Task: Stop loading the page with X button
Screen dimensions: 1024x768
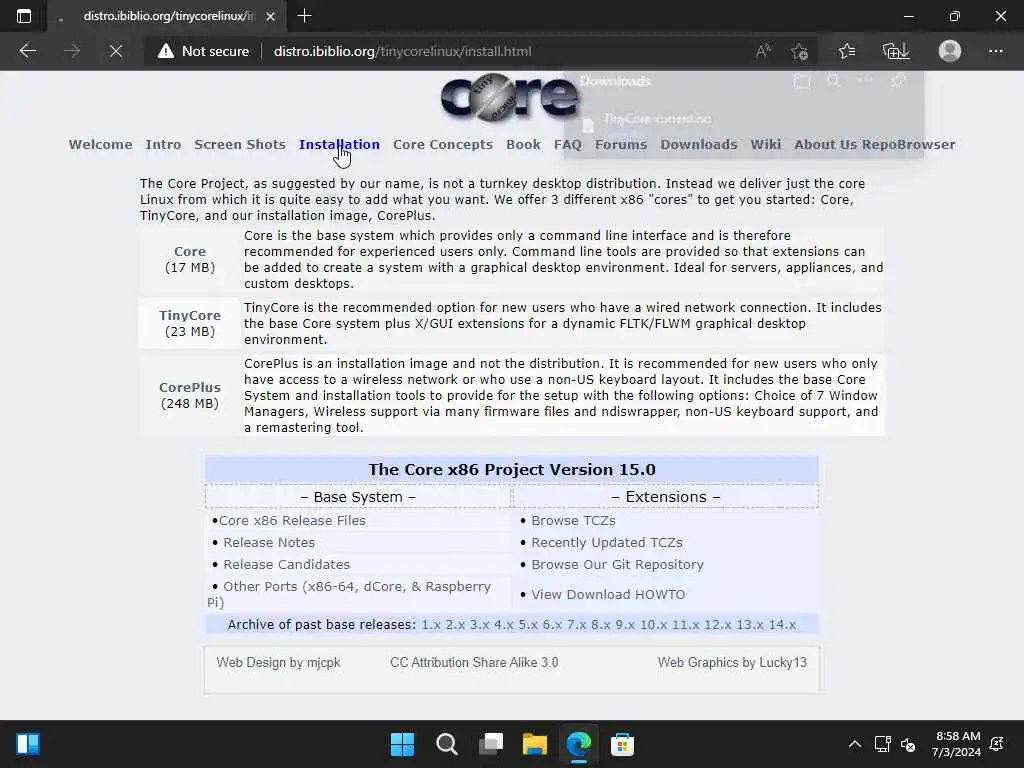Action: point(116,51)
